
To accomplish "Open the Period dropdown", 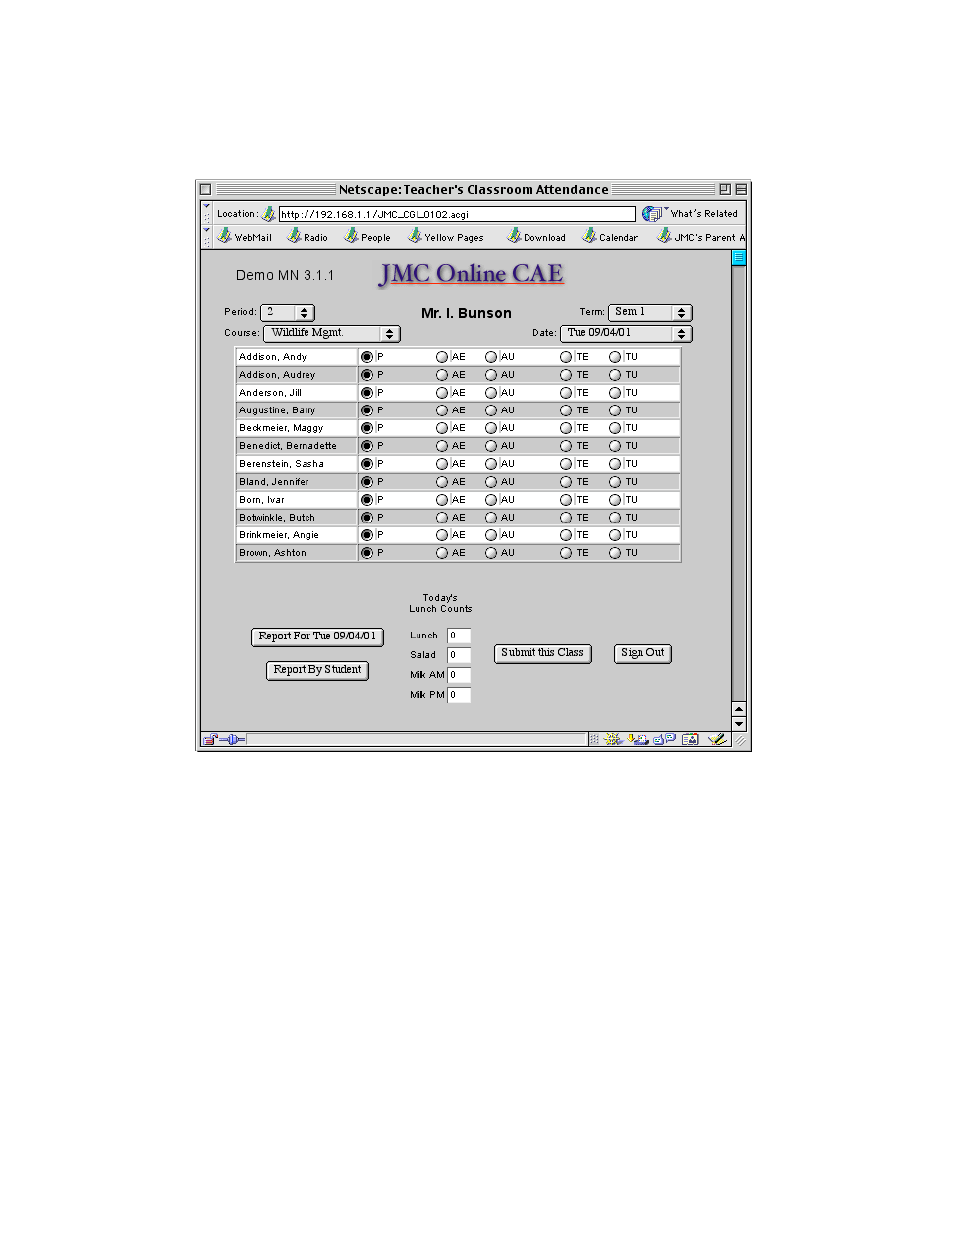I will (288, 313).
